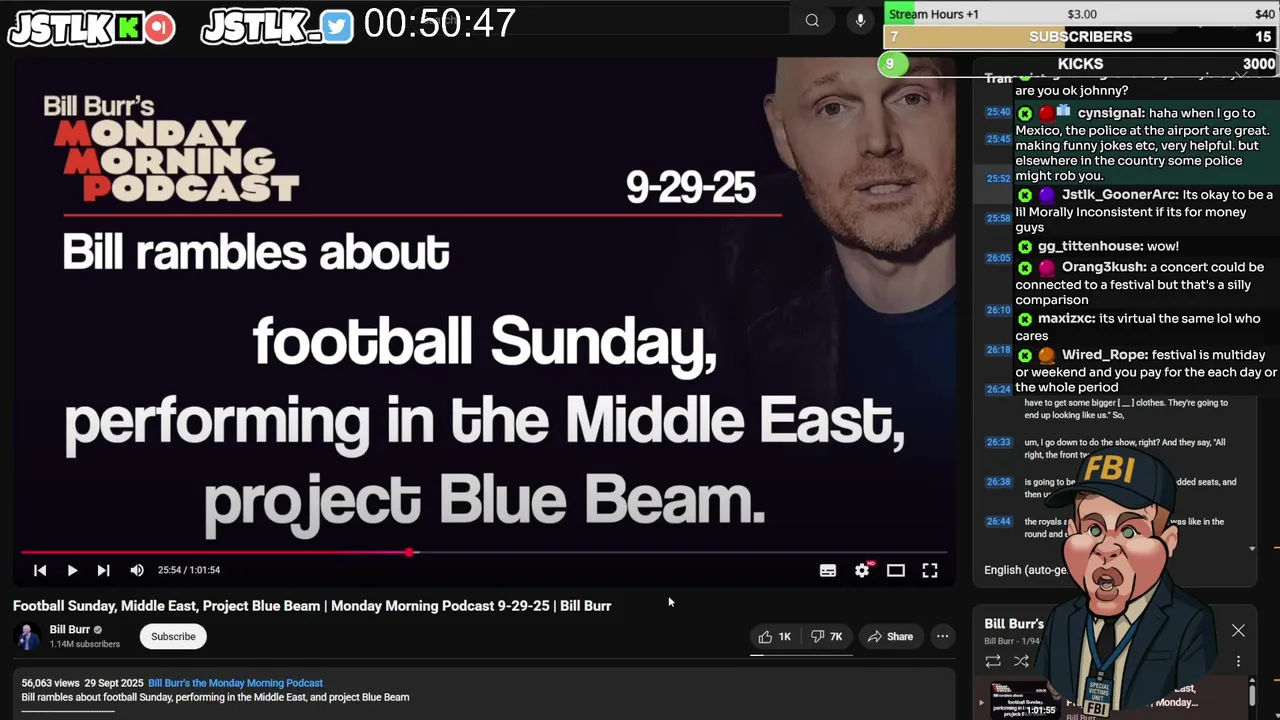Mute the video volume
This screenshot has height=720, width=1280.
coord(137,570)
